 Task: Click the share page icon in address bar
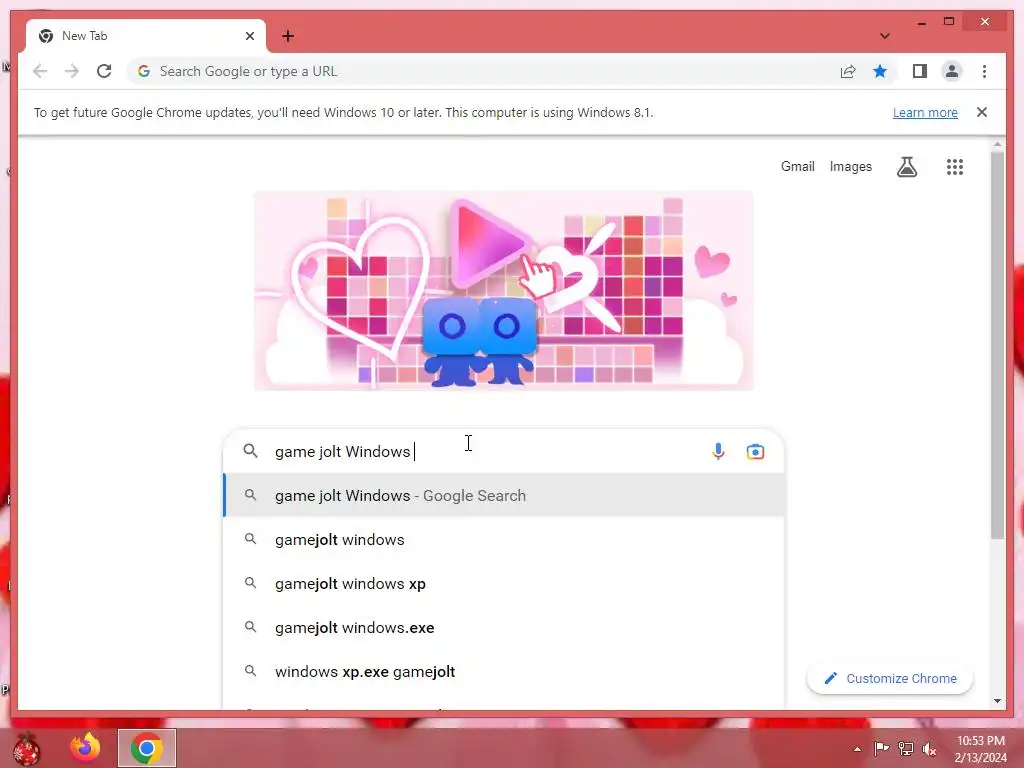tap(848, 71)
